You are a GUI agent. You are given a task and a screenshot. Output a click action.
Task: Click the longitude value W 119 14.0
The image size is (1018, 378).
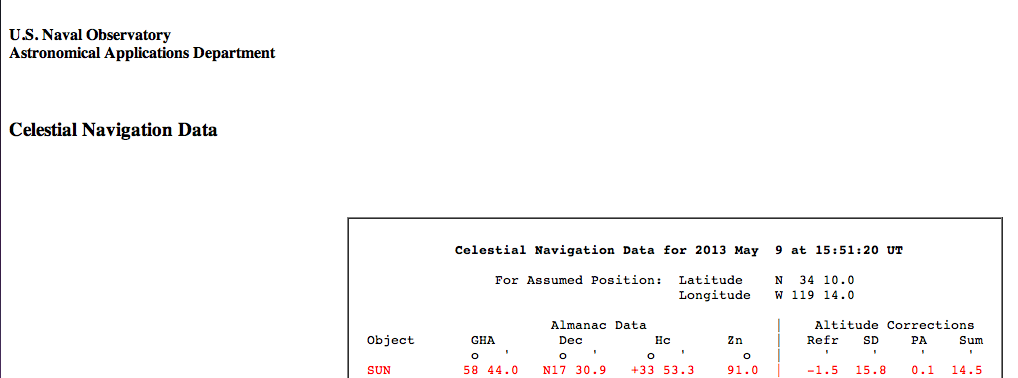(x=815, y=296)
